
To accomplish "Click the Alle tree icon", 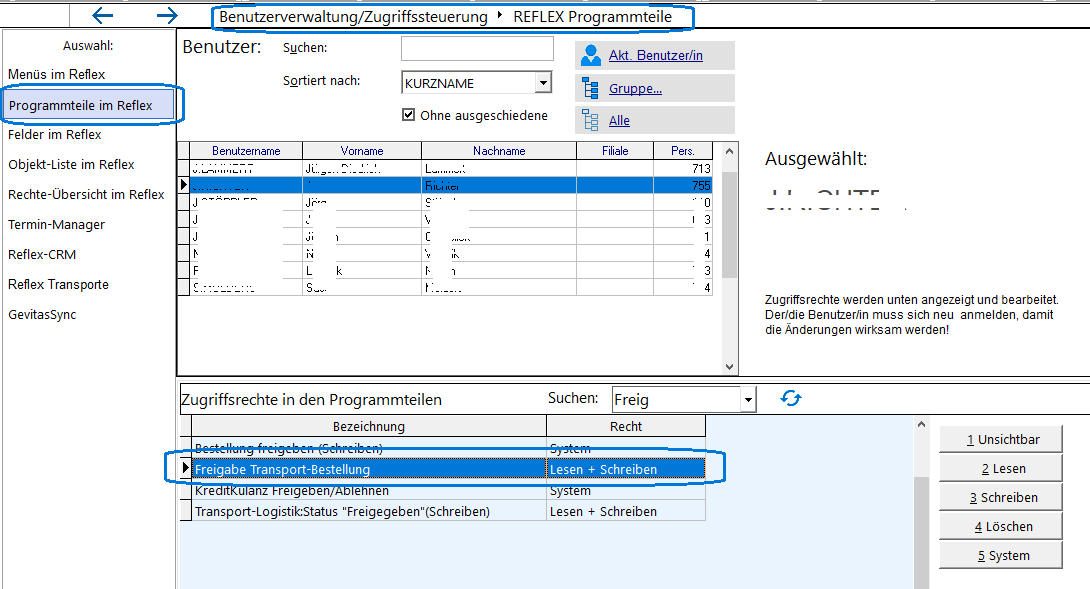I will (590, 120).
